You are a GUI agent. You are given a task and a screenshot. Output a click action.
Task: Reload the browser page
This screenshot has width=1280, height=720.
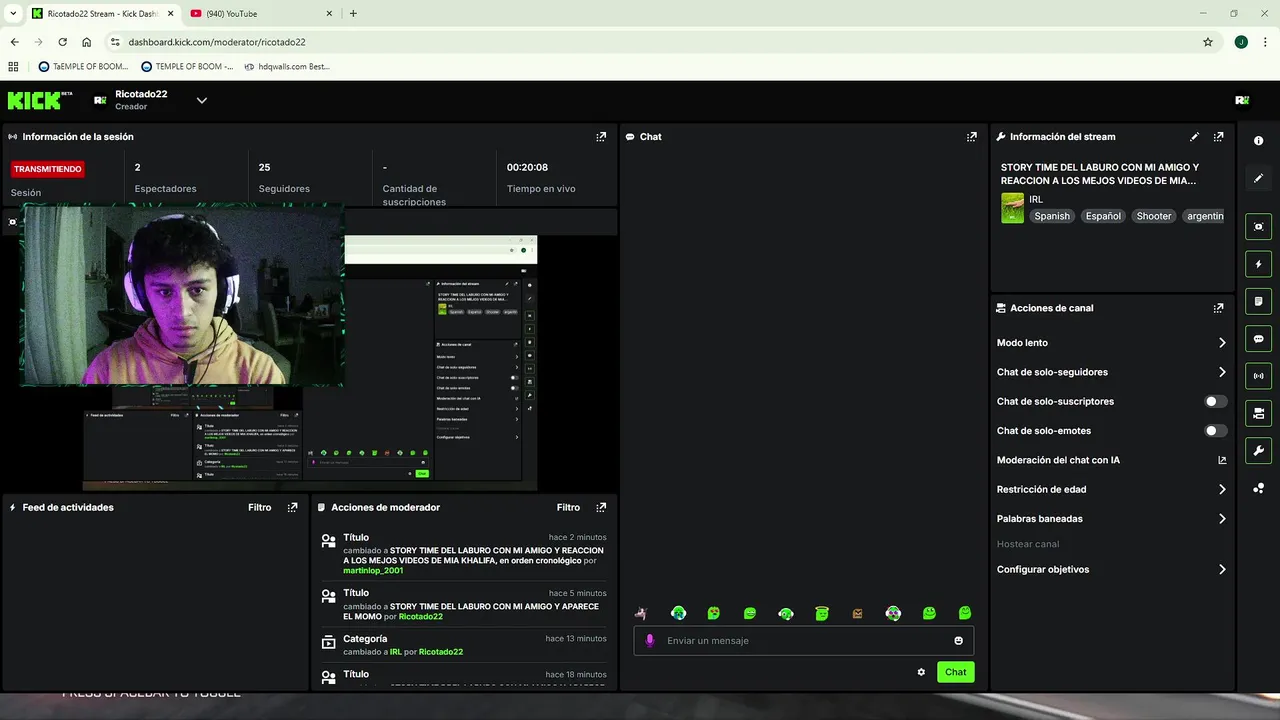coord(62,42)
